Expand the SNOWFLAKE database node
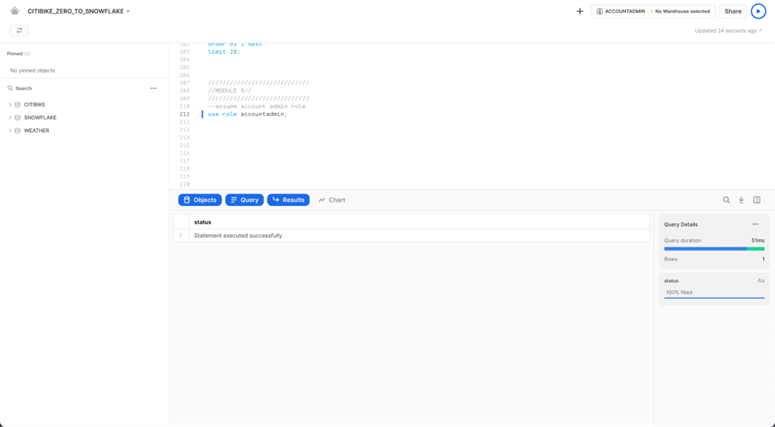This screenshot has height=427, width=775. click(x=10, y=118)
